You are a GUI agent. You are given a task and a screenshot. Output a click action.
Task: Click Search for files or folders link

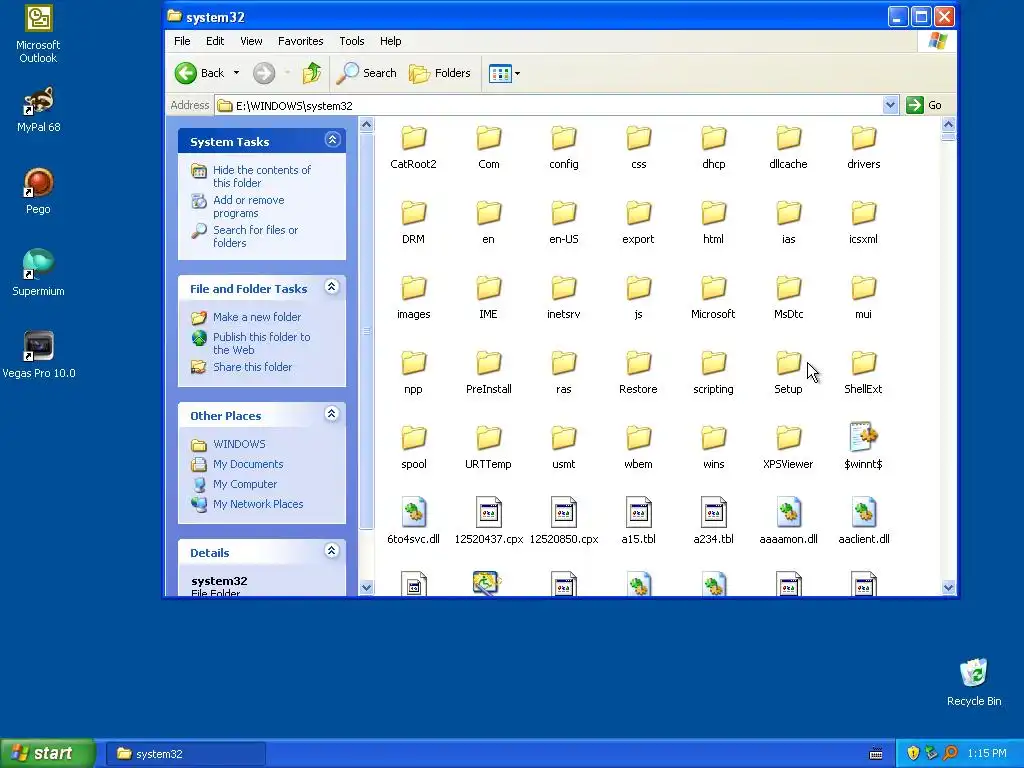coord(255,236)
